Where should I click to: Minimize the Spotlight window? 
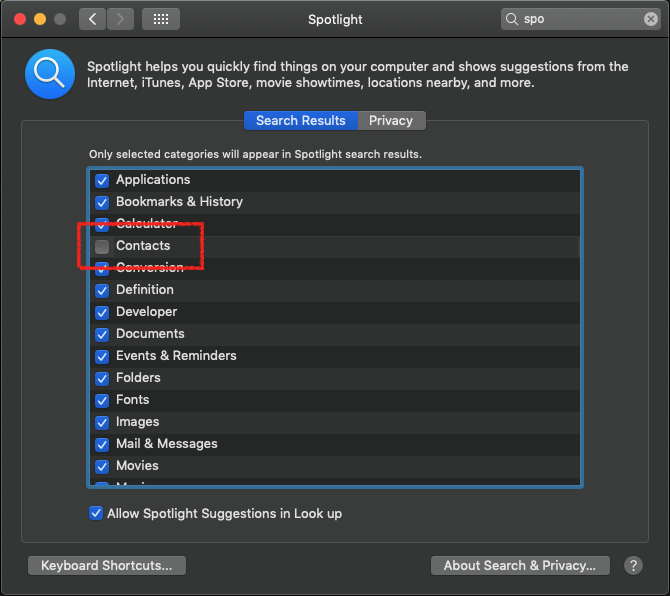click(40, 19)
